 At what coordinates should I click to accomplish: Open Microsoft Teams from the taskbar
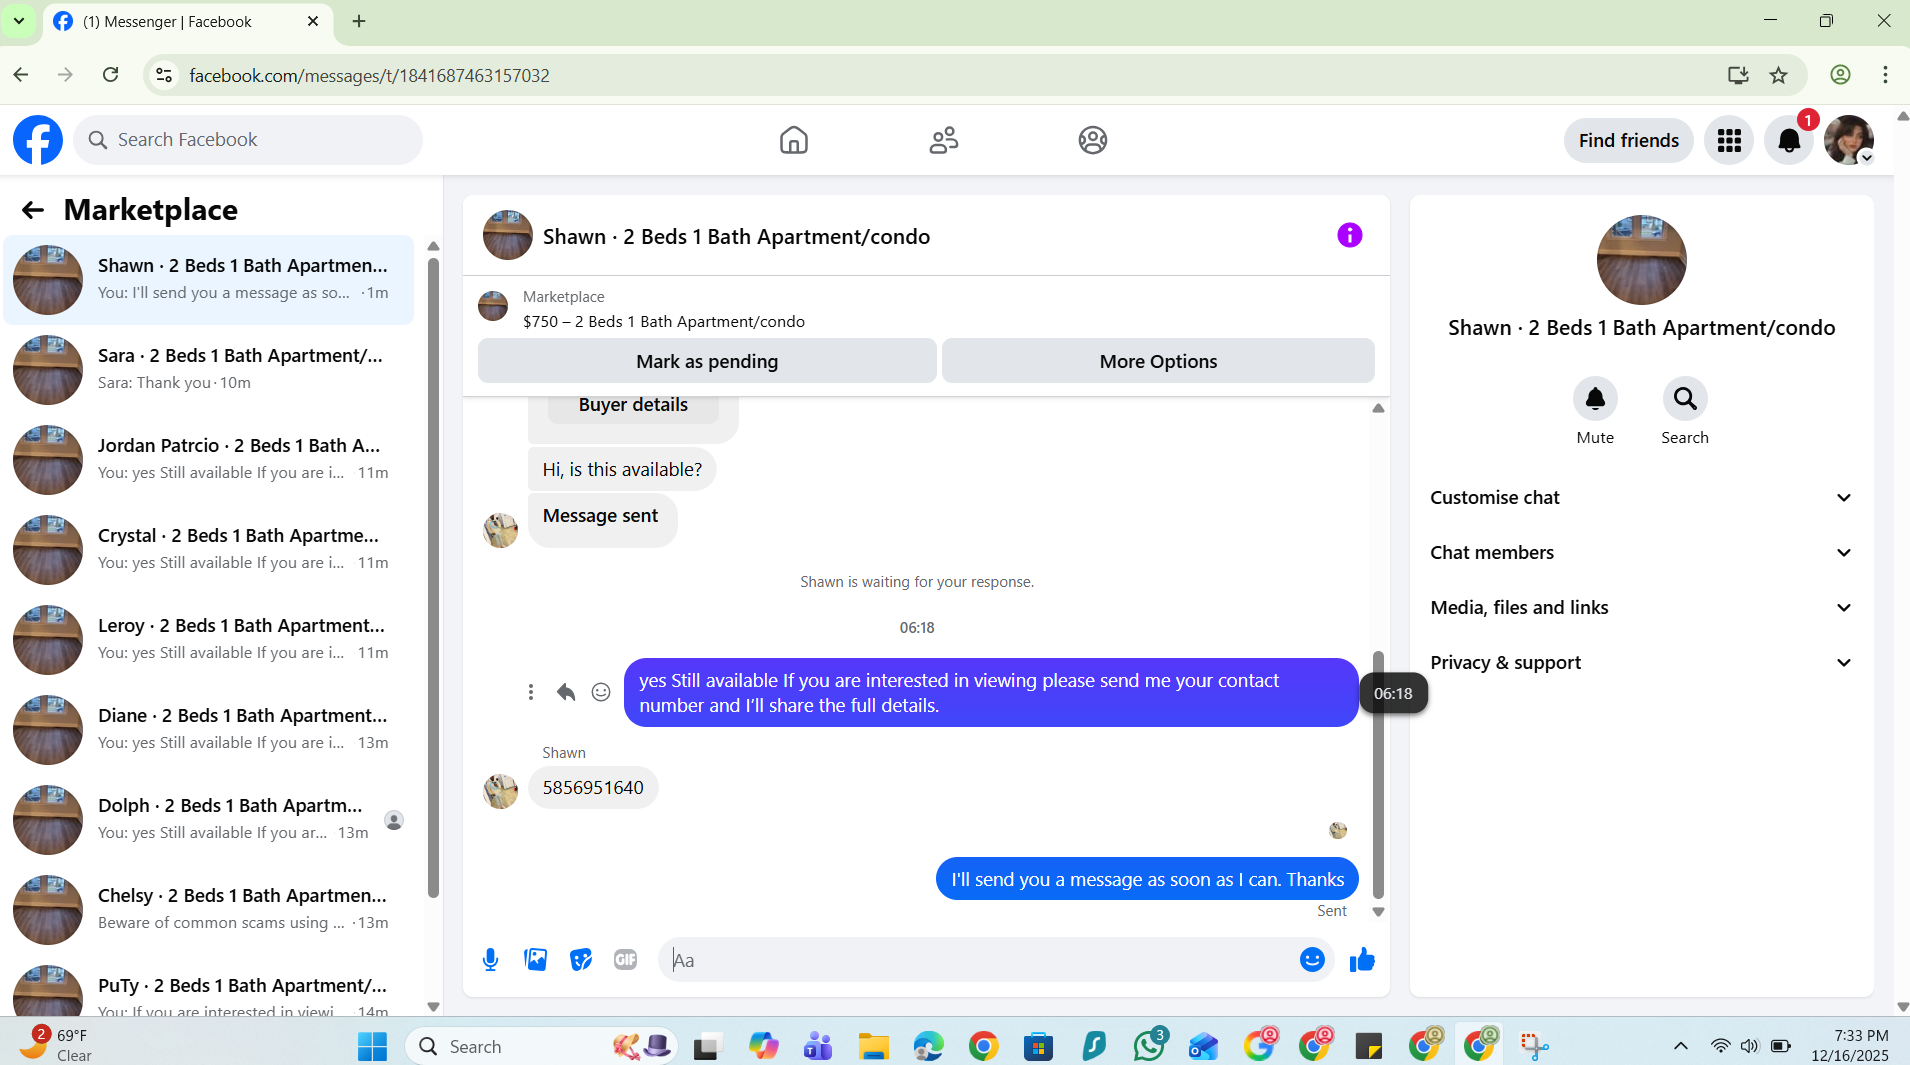pos(818,1046)
